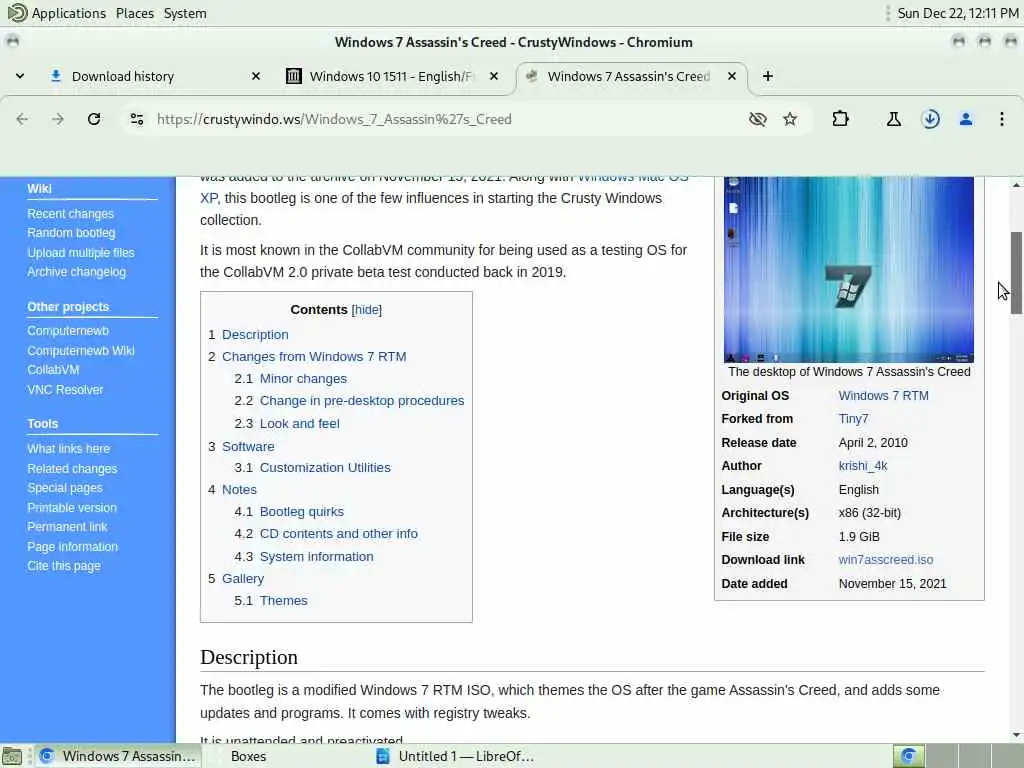Image resolution: width=1024 pixels, height=768 pixels.
Task: Jump to Description in contents
Action: (x=255, y=334)
